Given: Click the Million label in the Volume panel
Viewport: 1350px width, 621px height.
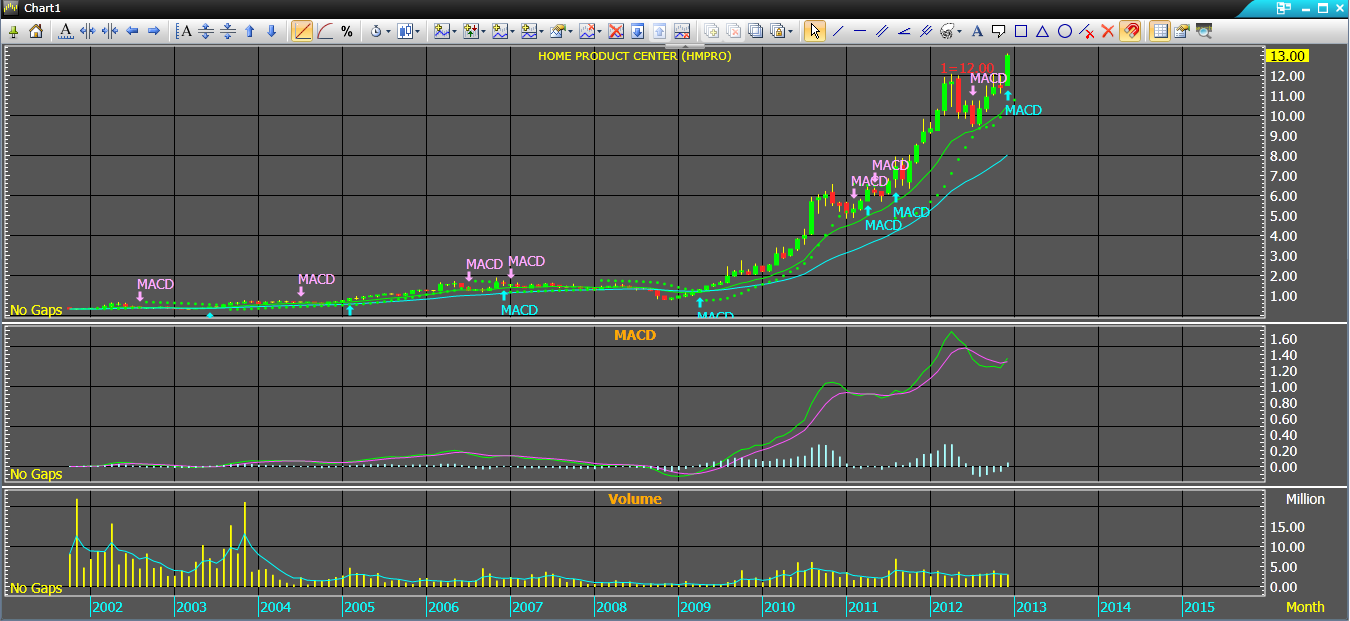Looking at the screenshot, I should [x=1305, y=499].
